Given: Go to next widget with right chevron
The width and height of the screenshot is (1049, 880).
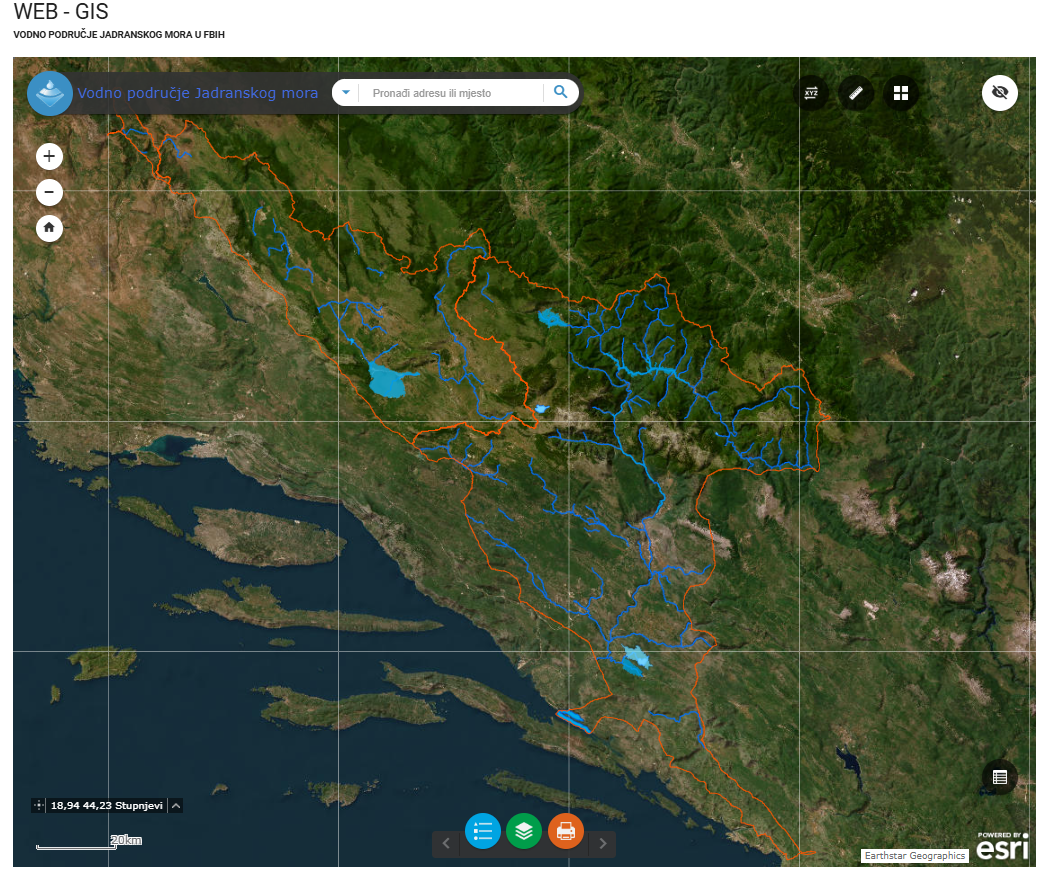Looking at the screenshot, I should click(x=603, y=843).
